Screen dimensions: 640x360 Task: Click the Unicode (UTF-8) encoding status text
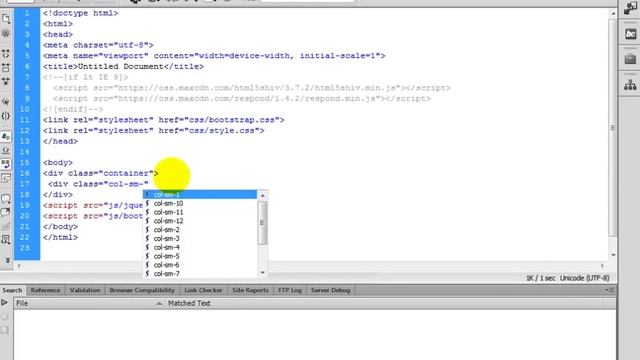[x=584, y=278]
